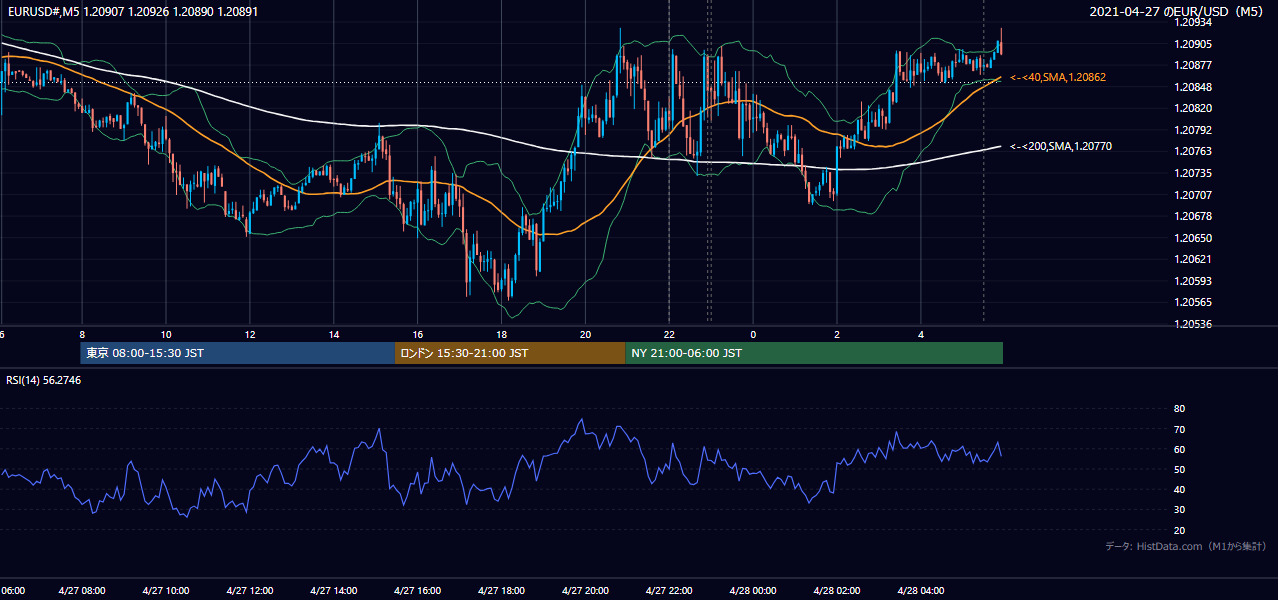
Task: Click the 70 level on the RSI scale
Action: [x=1179, y=429]
